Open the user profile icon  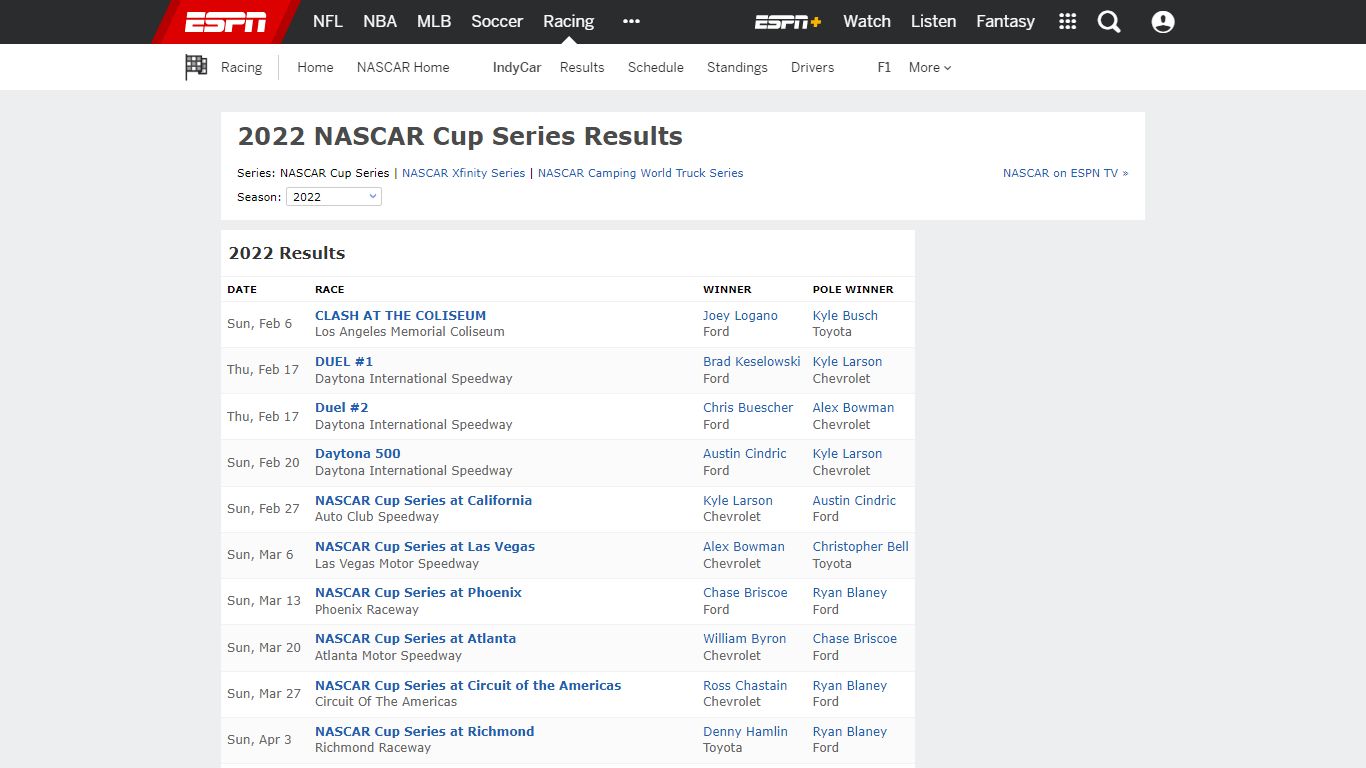(x=1163, y=22)
